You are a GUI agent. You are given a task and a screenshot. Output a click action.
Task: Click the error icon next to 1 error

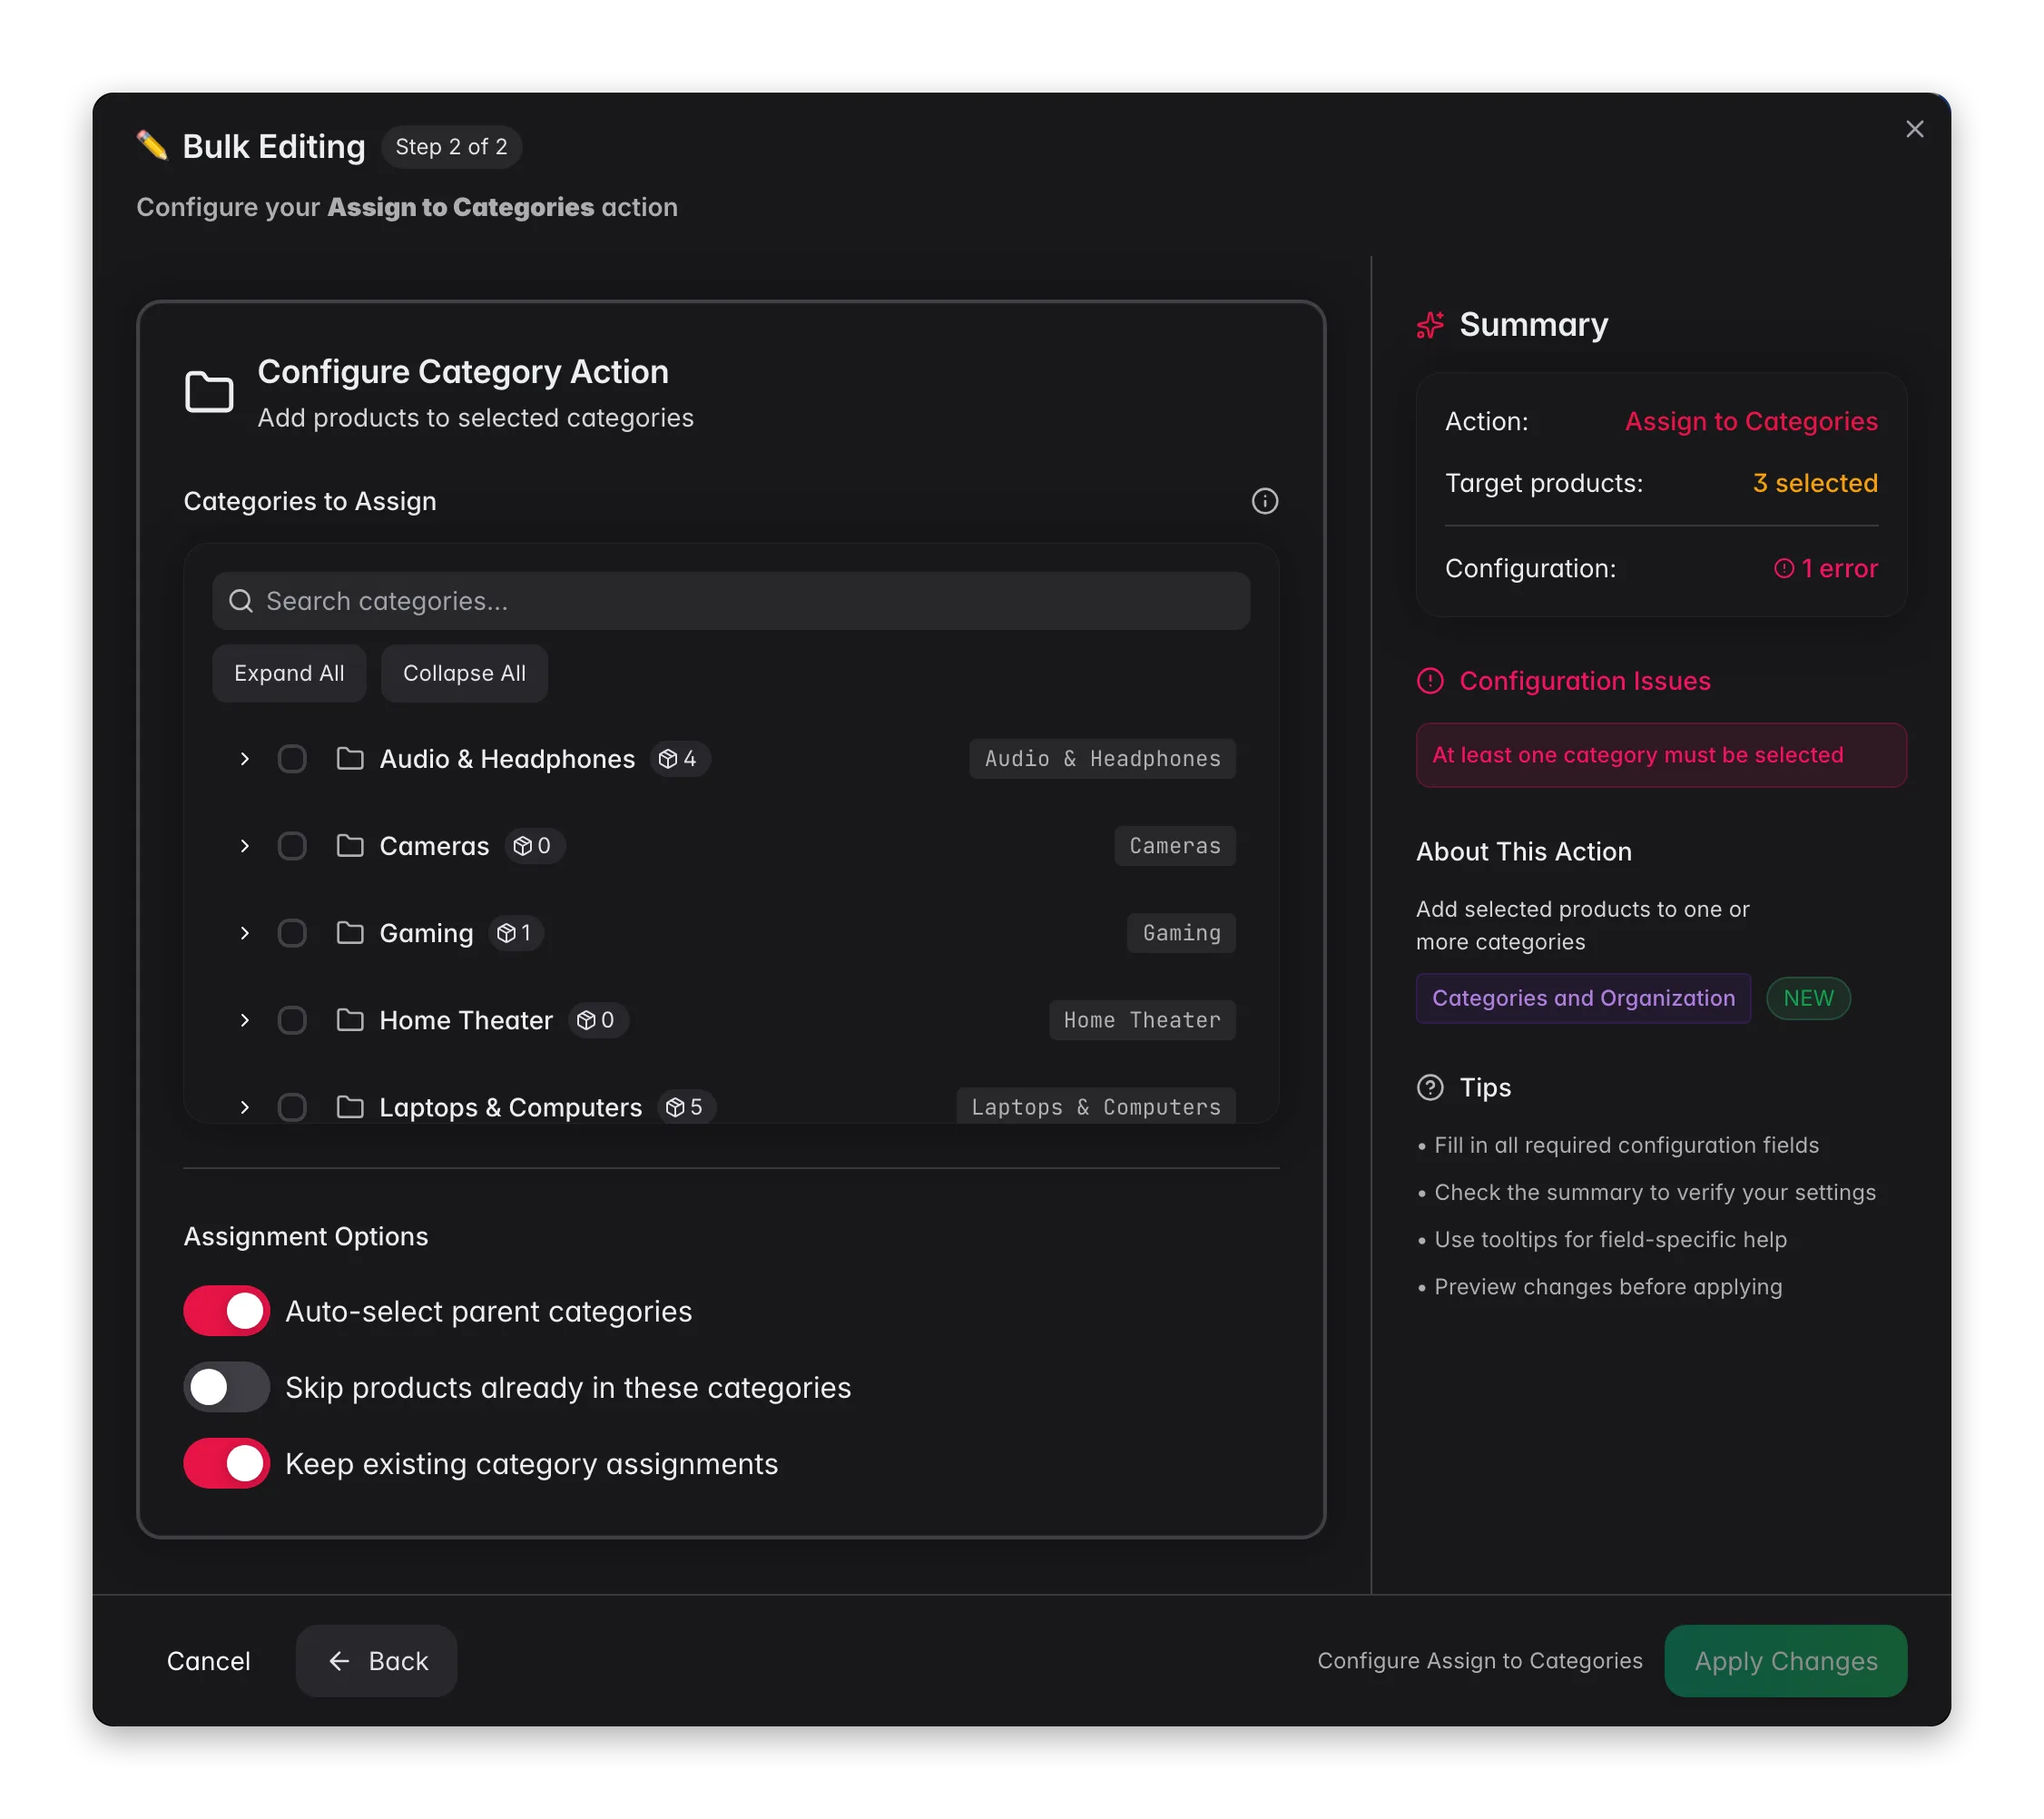point(1783,569)
